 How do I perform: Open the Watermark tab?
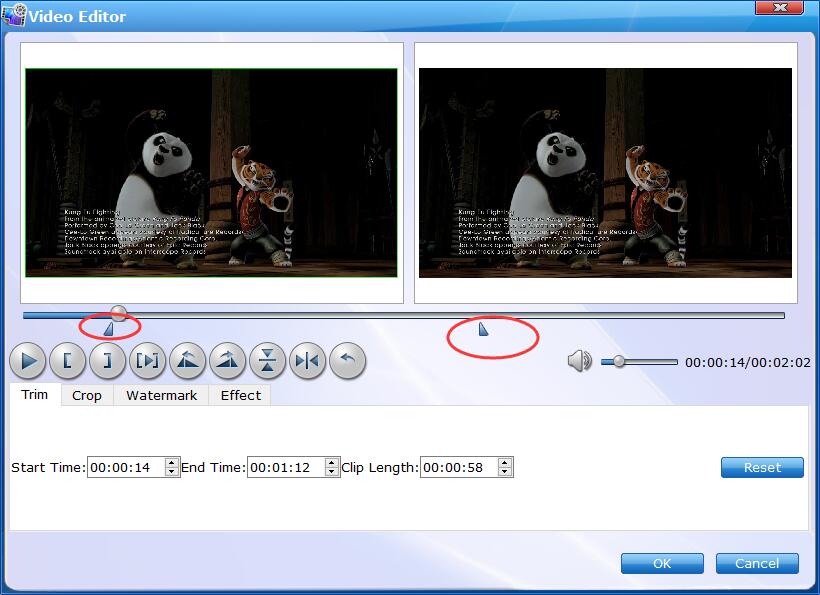pyautogui.click(x=162, y=395)
